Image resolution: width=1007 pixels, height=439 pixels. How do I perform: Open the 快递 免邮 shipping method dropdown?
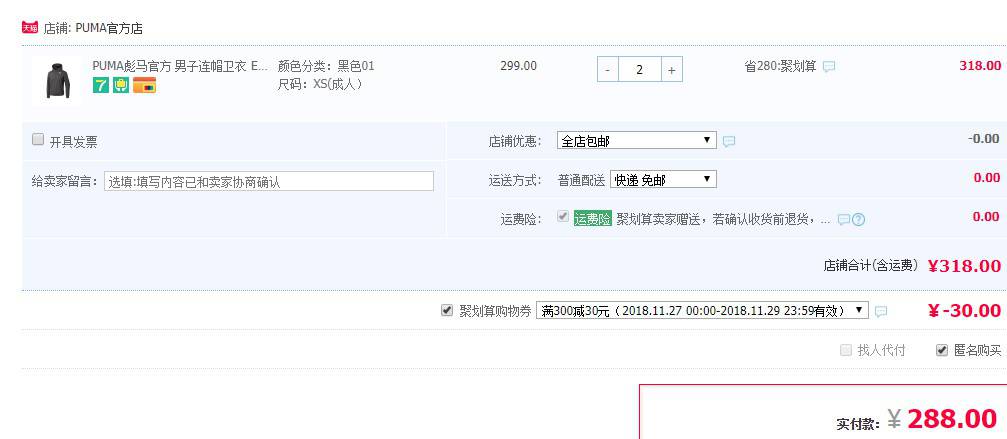[x=663, y=180]
